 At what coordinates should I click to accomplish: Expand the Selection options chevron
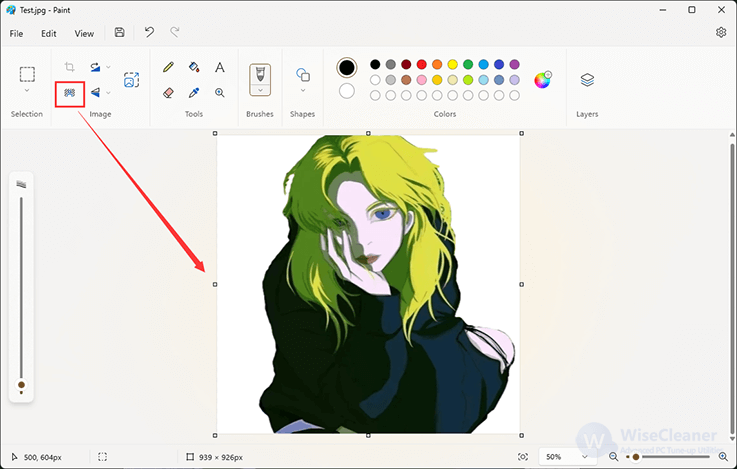click(x=27, y=90)
